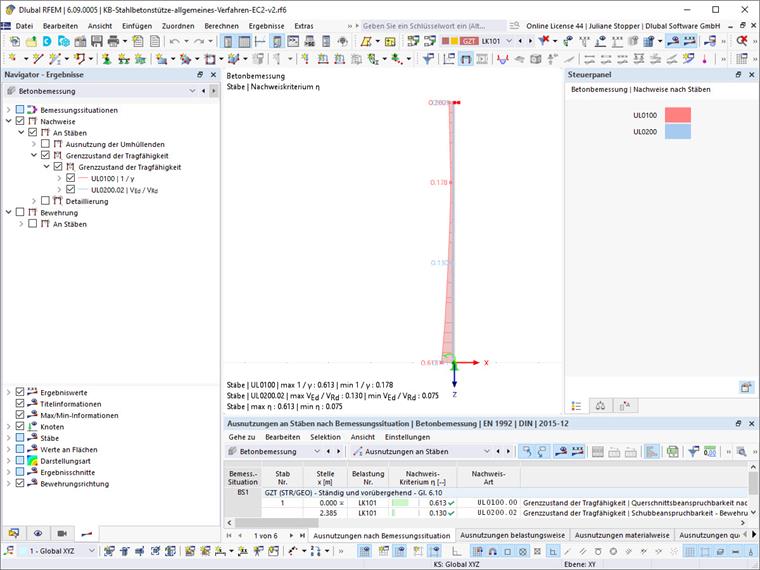Enable the Detaillierung checkbox
Screen dimensions: 760x570
pyautogui.click(x=45, y=201)
